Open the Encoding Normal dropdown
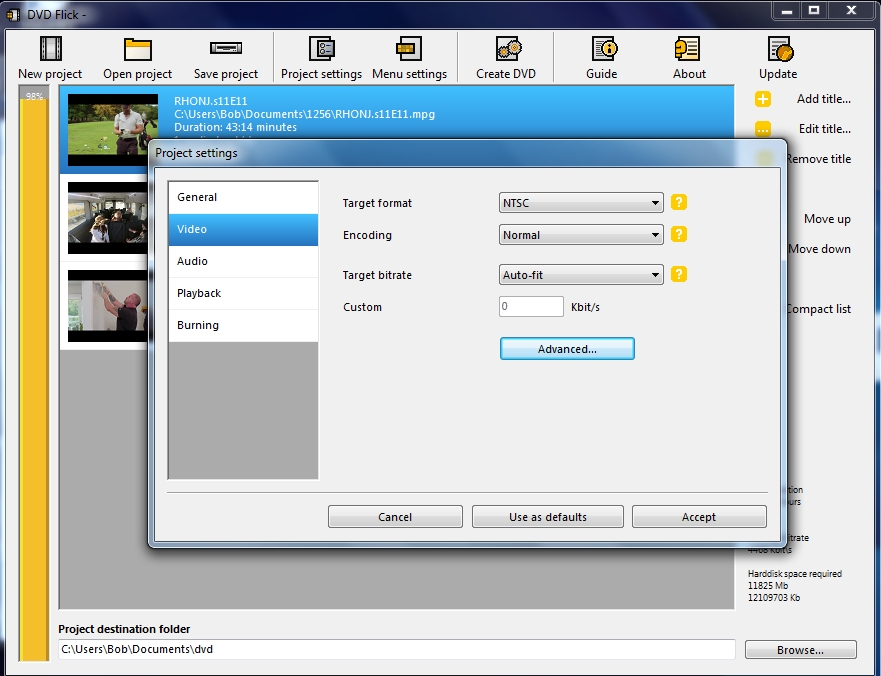Screen dimensions: 881x676 pos(581,235)
